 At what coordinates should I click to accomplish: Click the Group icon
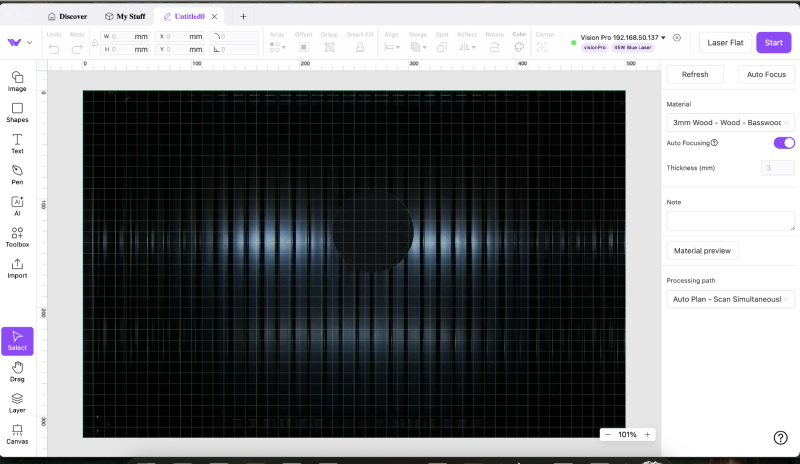[330, 47]
